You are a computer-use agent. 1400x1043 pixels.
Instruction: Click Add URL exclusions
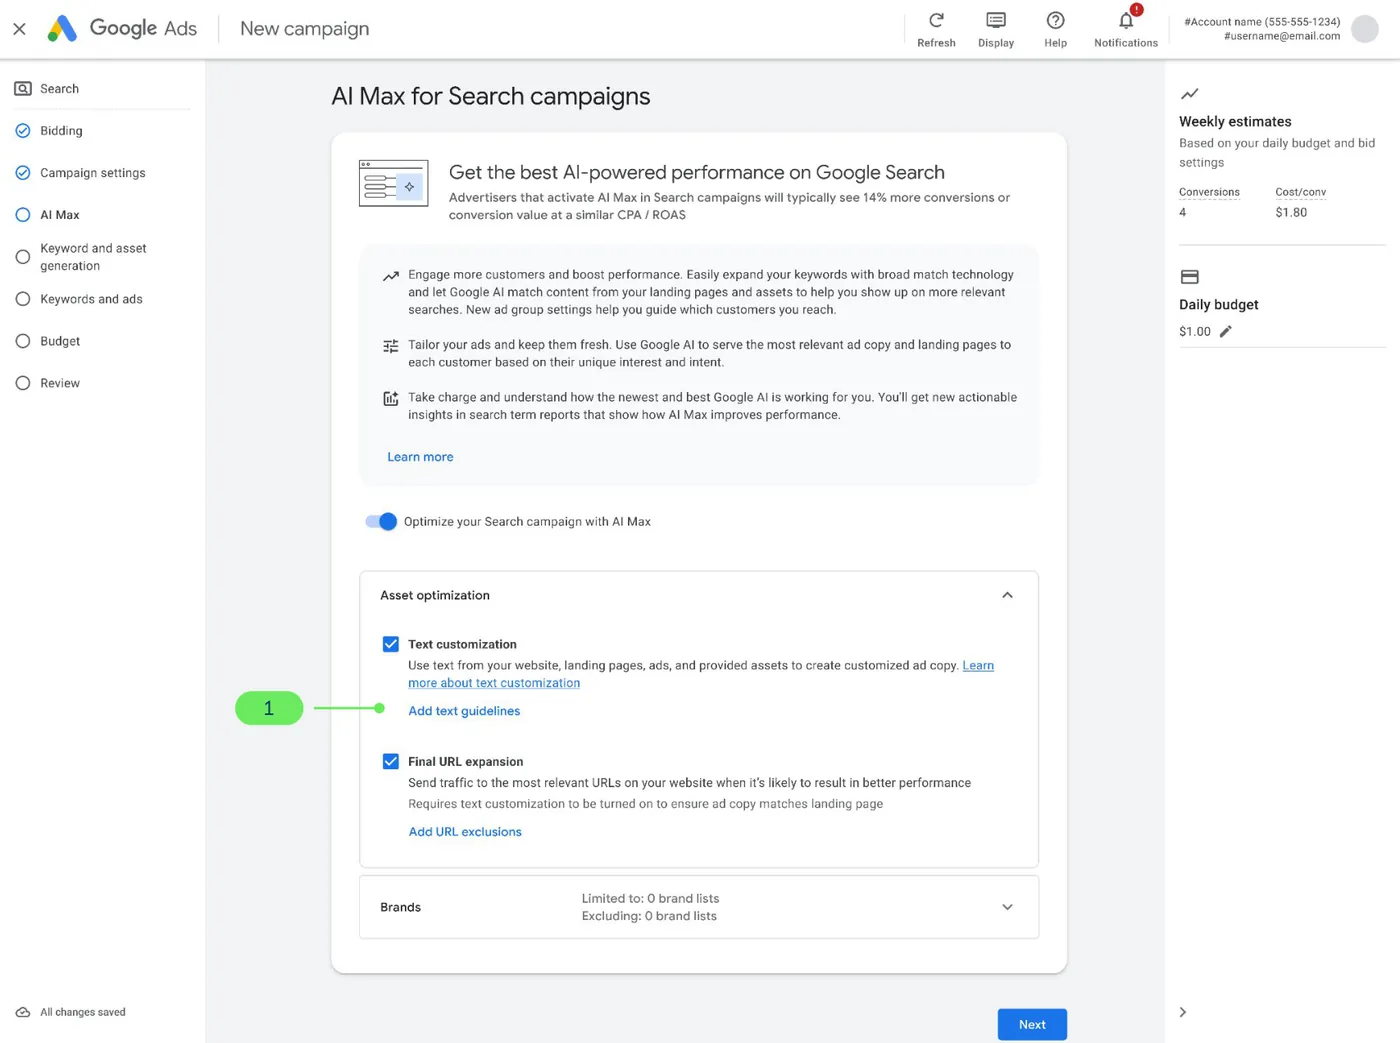click(x=465, y=832)
